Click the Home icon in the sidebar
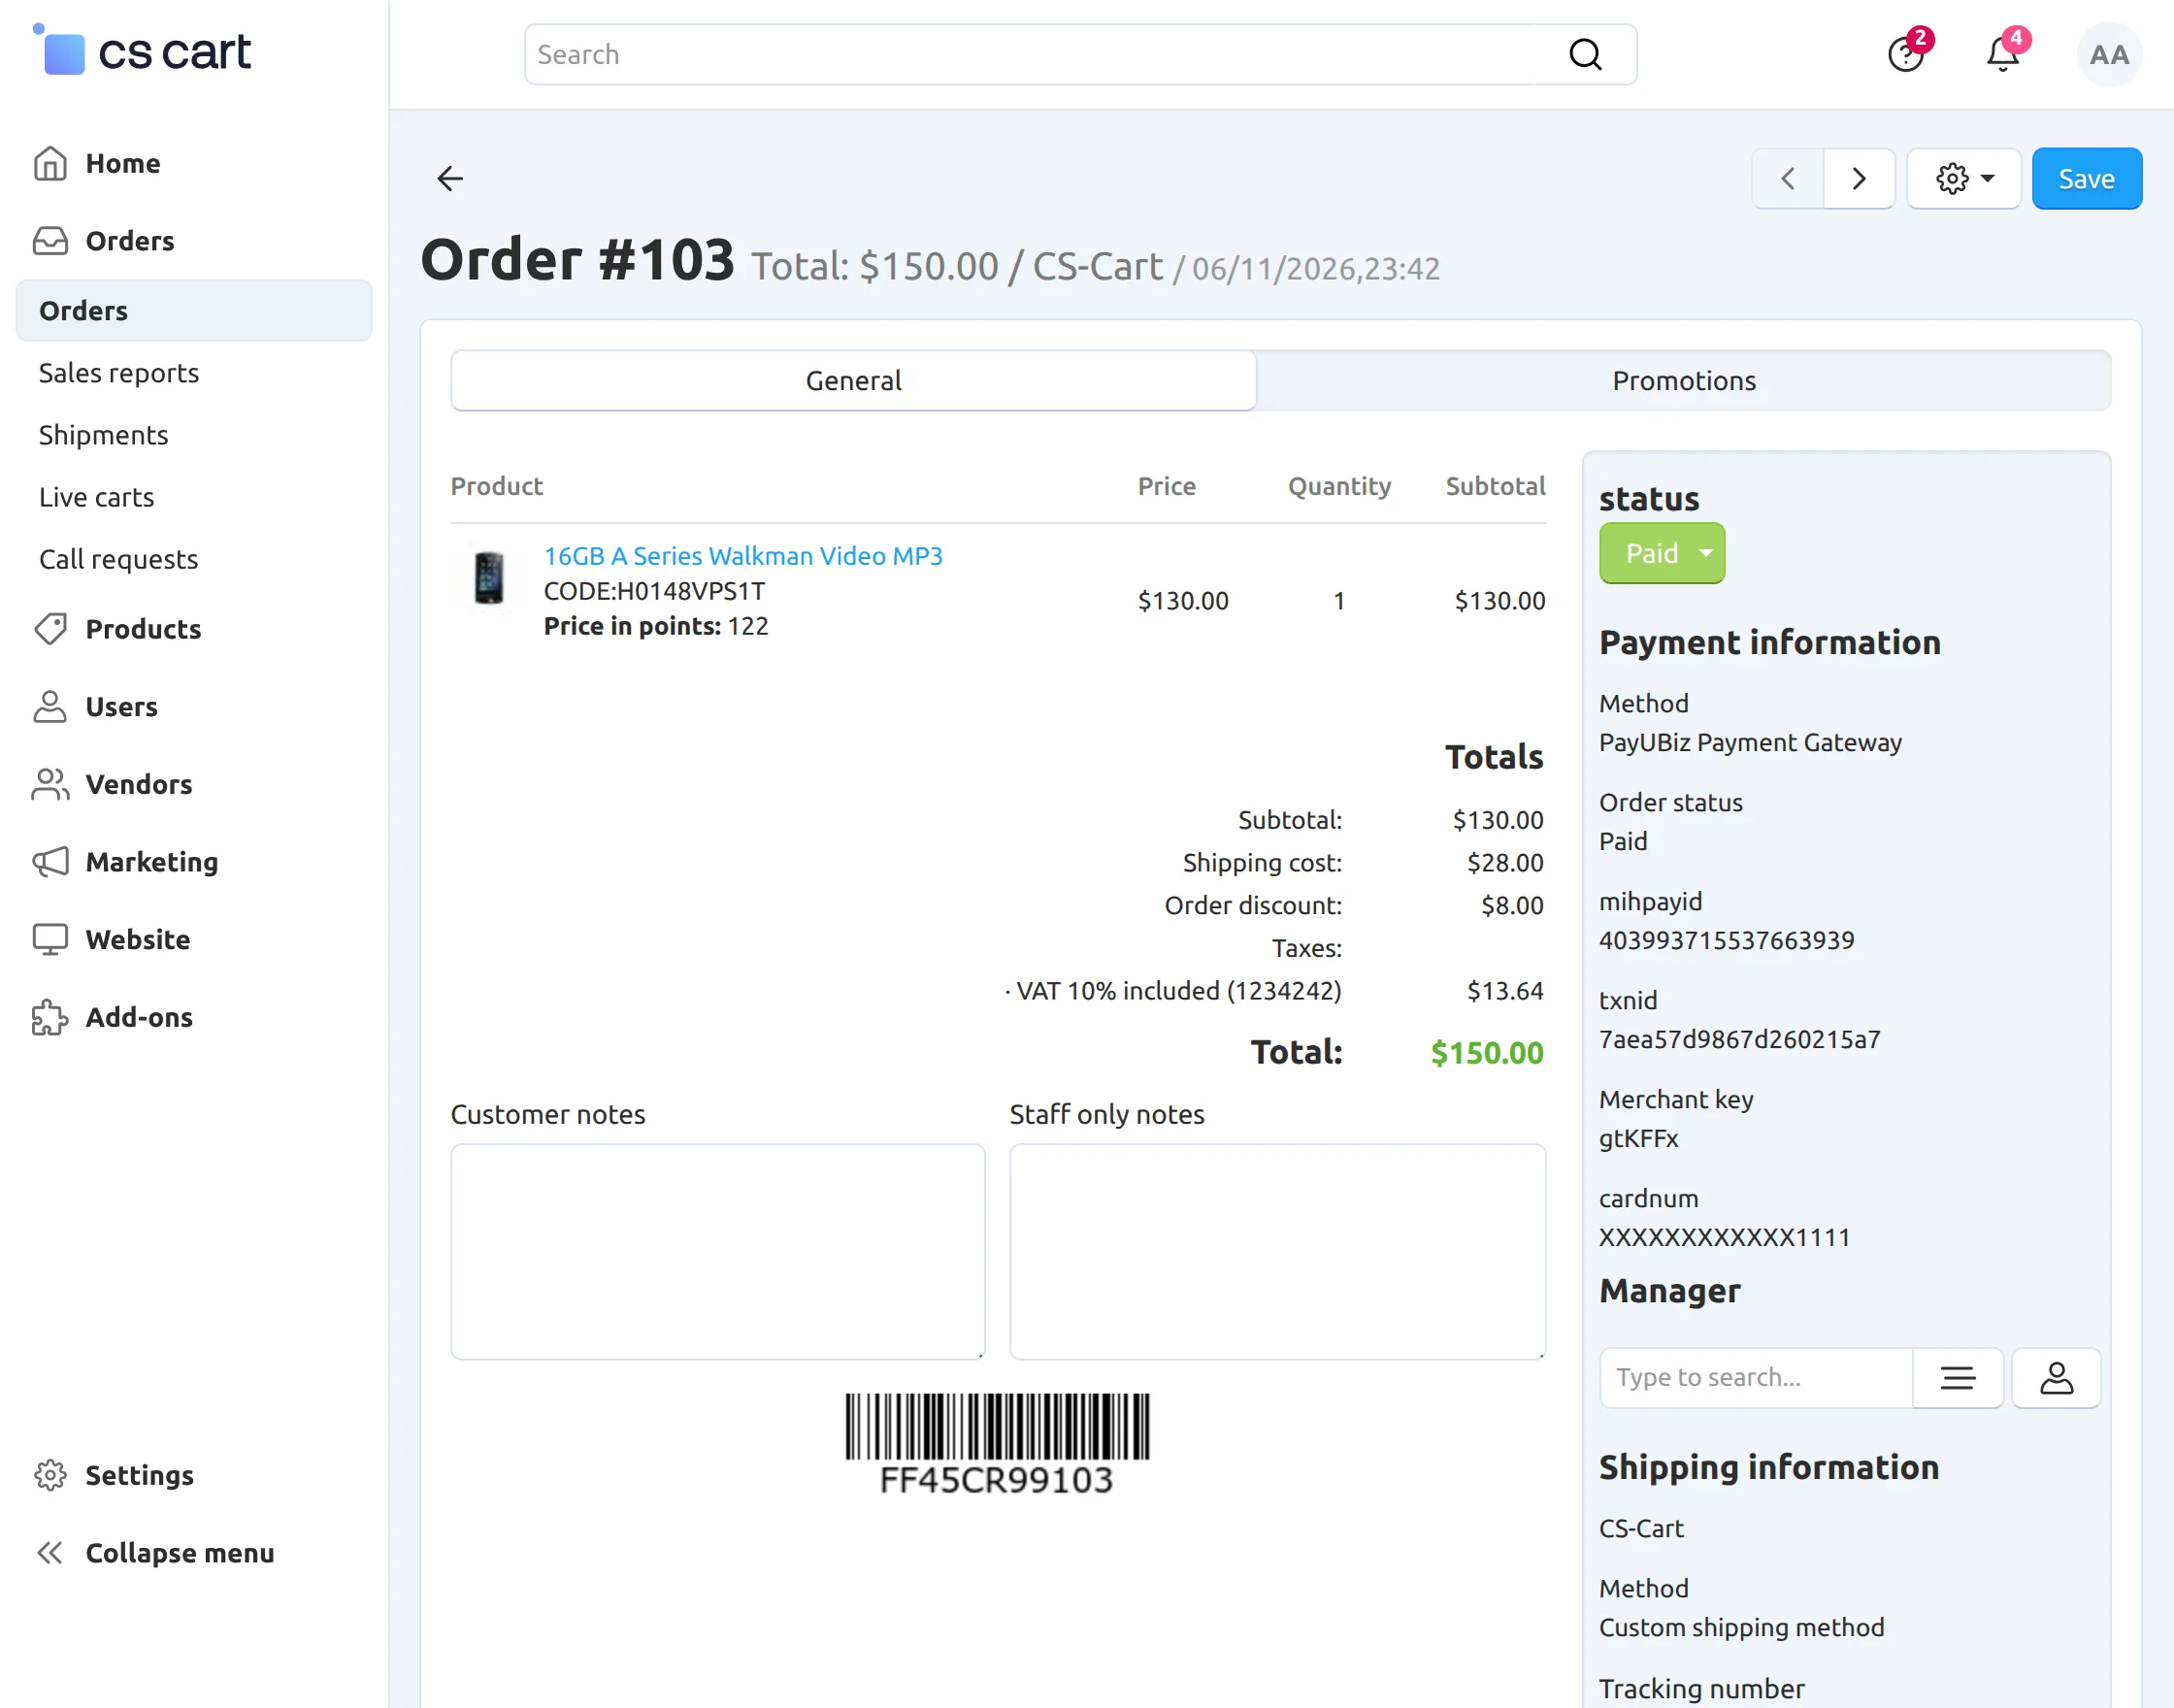2174x1708 pixels. coord(50,163)
